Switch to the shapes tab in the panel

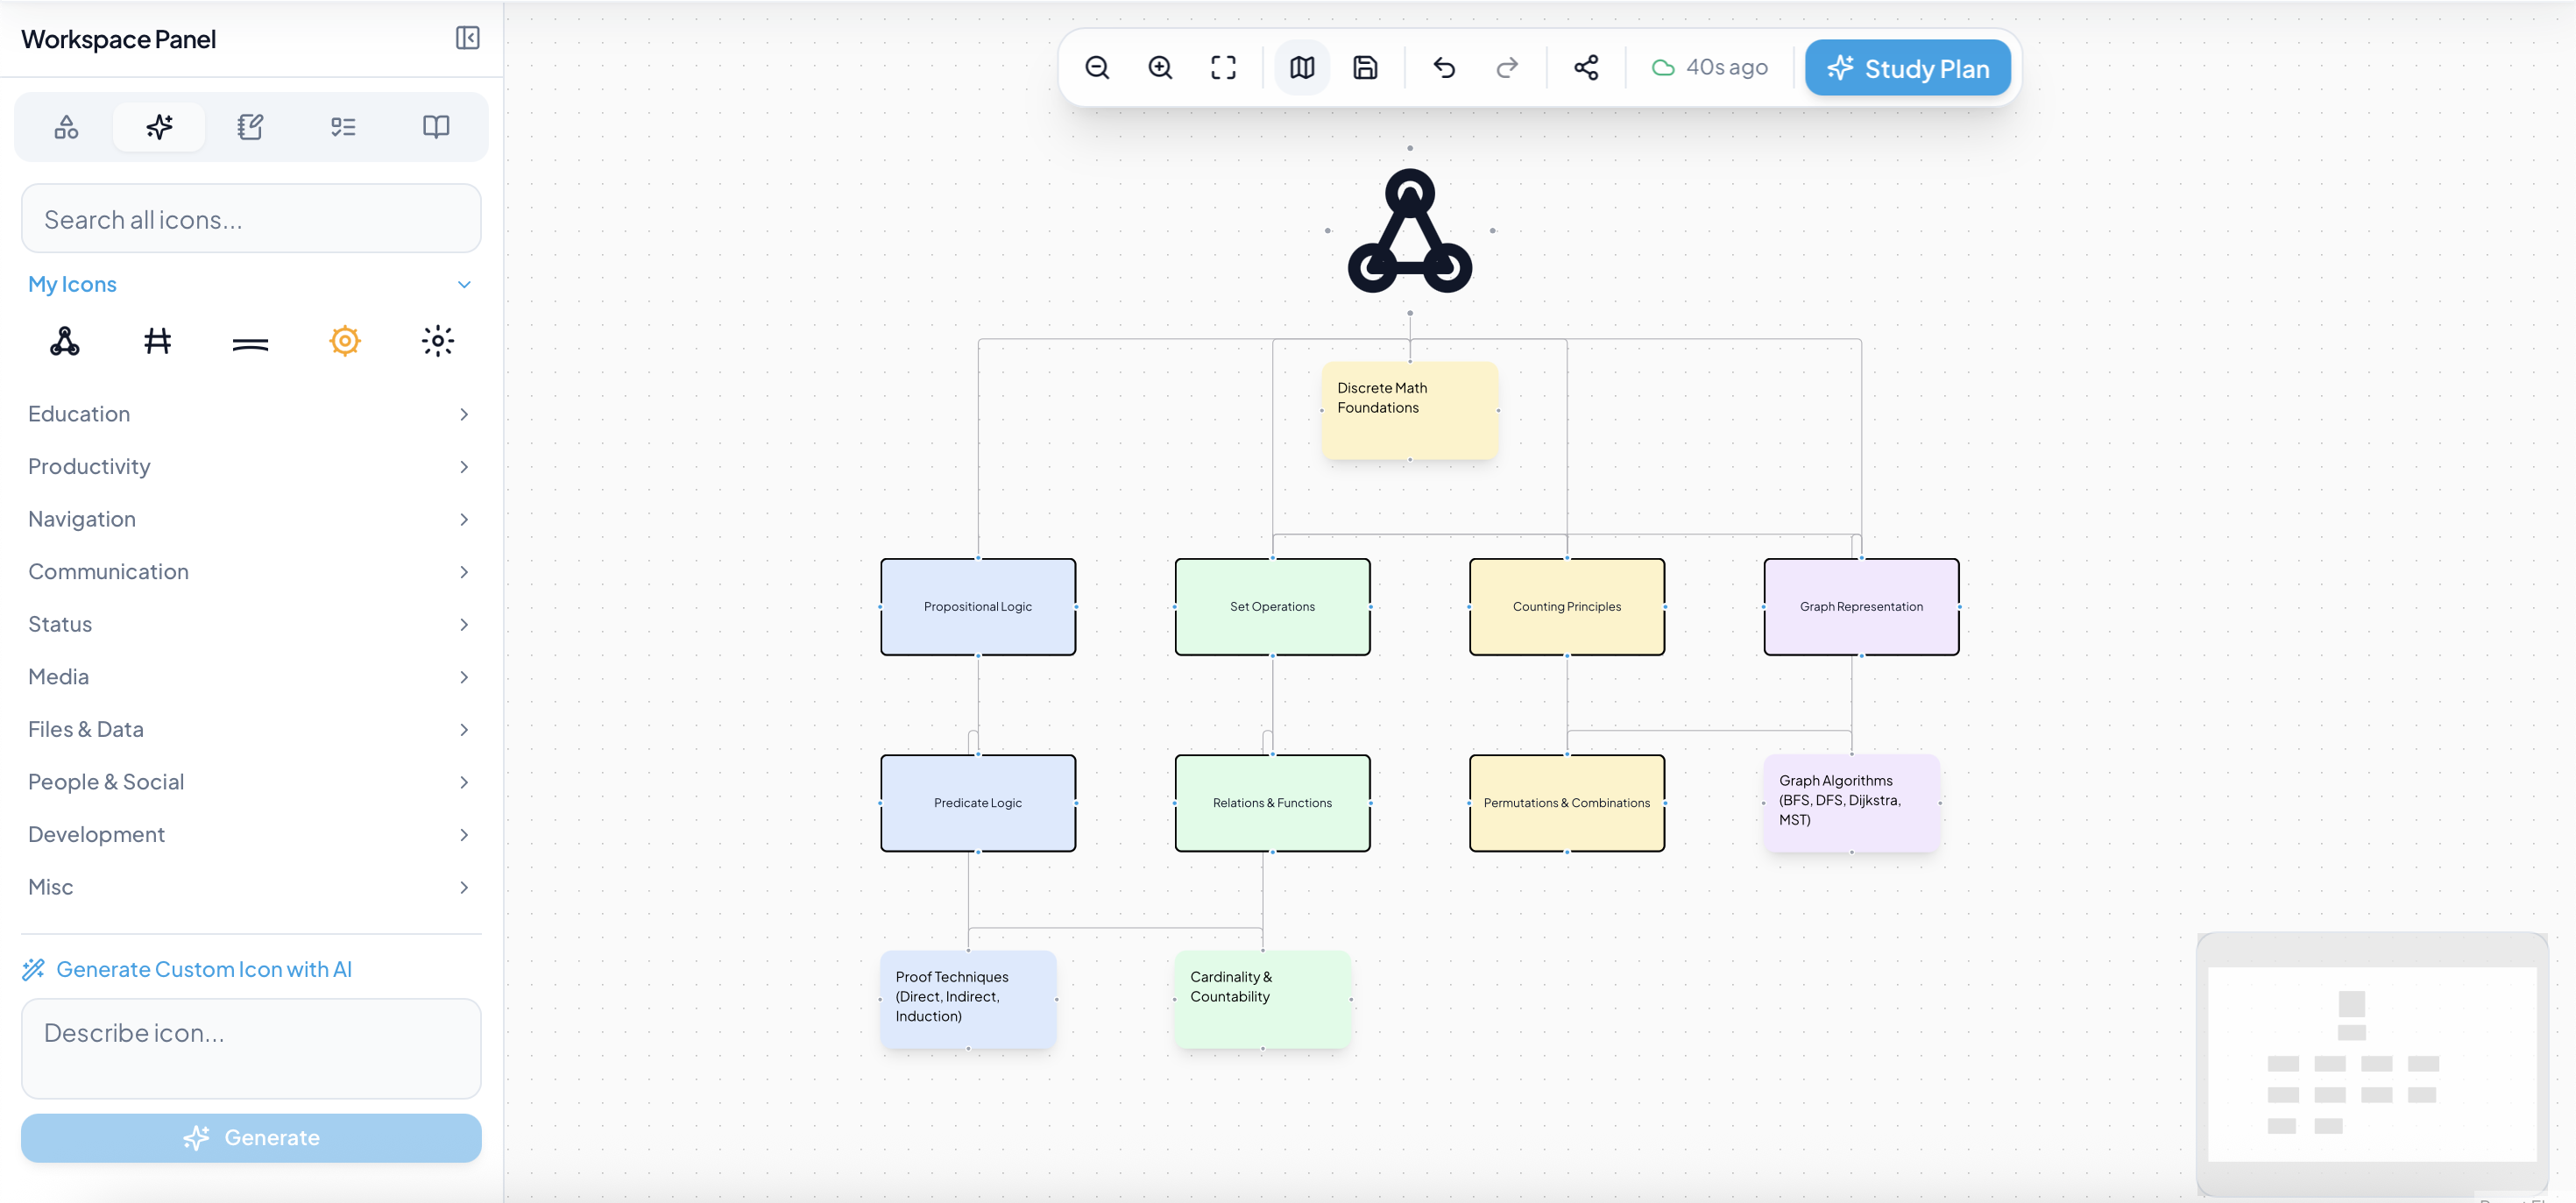(65, 126)
